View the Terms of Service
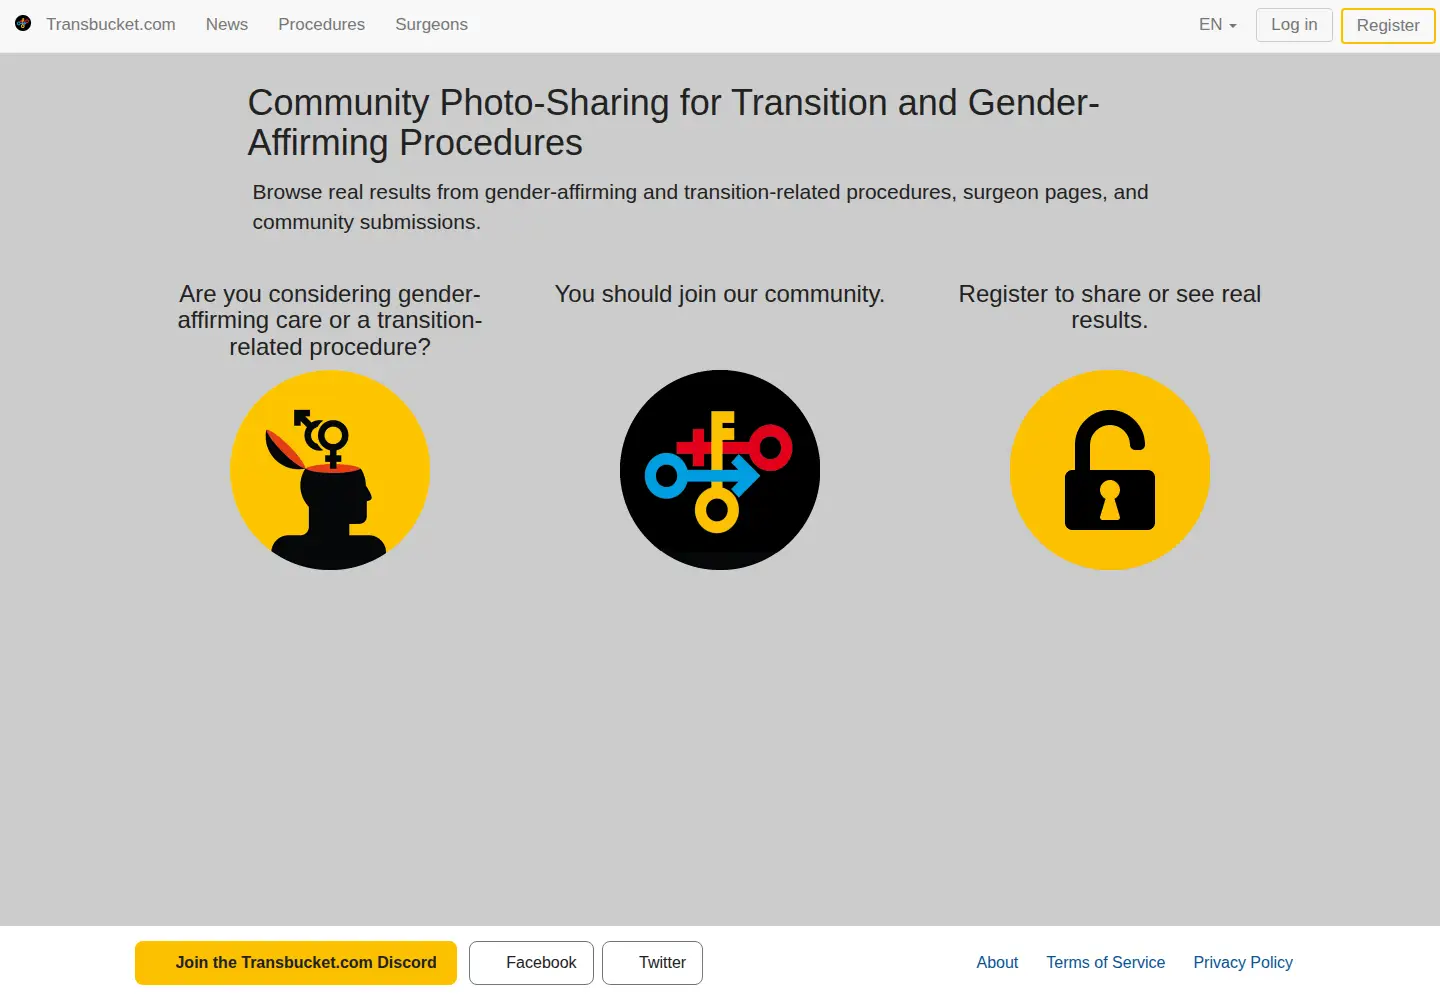Image resolution: width=1440 pixels, height=1000 pixels. pos(1106,963)
